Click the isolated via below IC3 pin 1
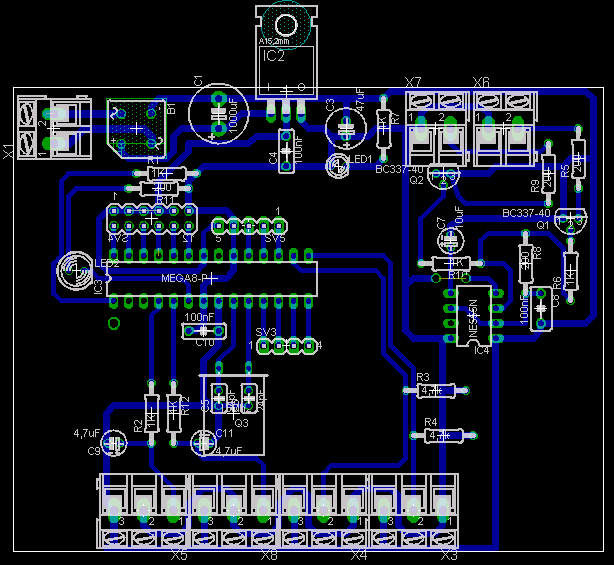The height and width of the screenshot is (565, 614). (114, 323)
